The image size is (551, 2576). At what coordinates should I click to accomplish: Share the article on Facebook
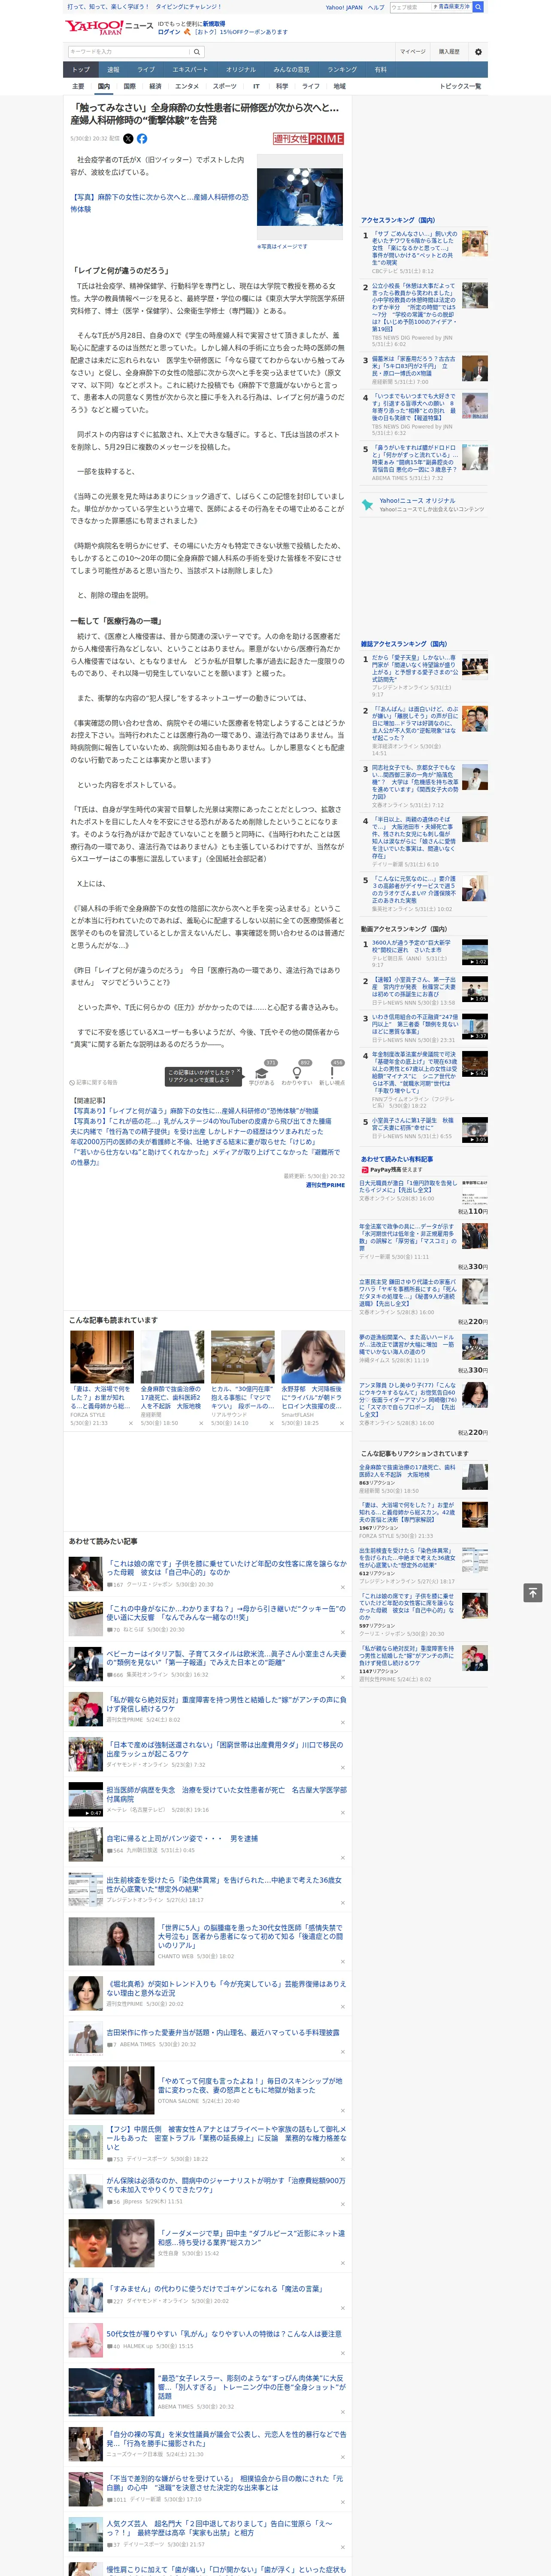(x=142, y=139)
